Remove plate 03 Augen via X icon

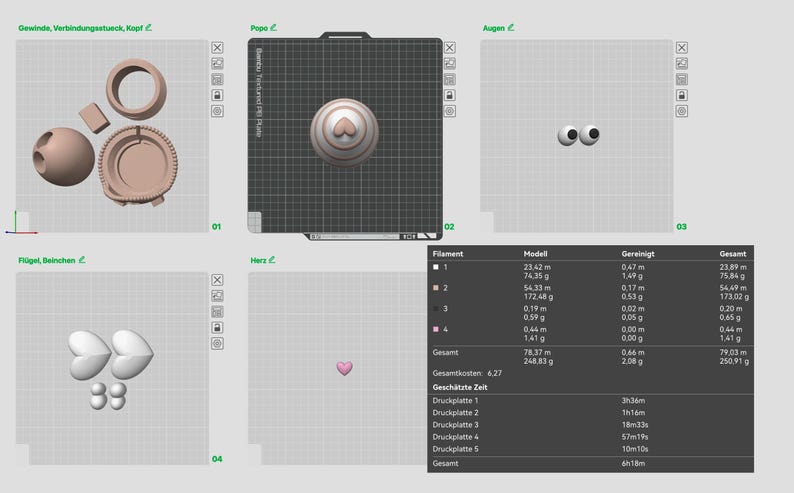click(682, 48)
